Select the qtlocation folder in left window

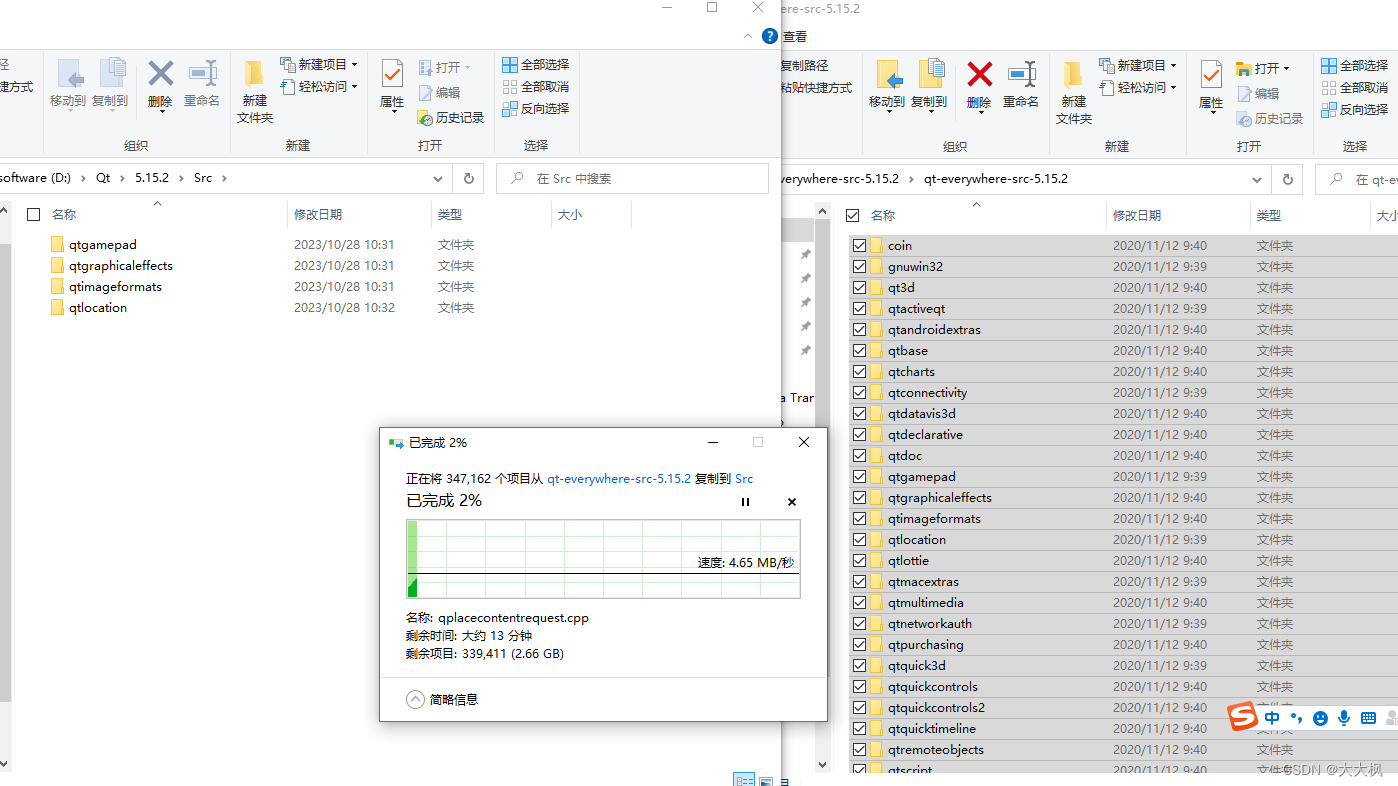98,307
